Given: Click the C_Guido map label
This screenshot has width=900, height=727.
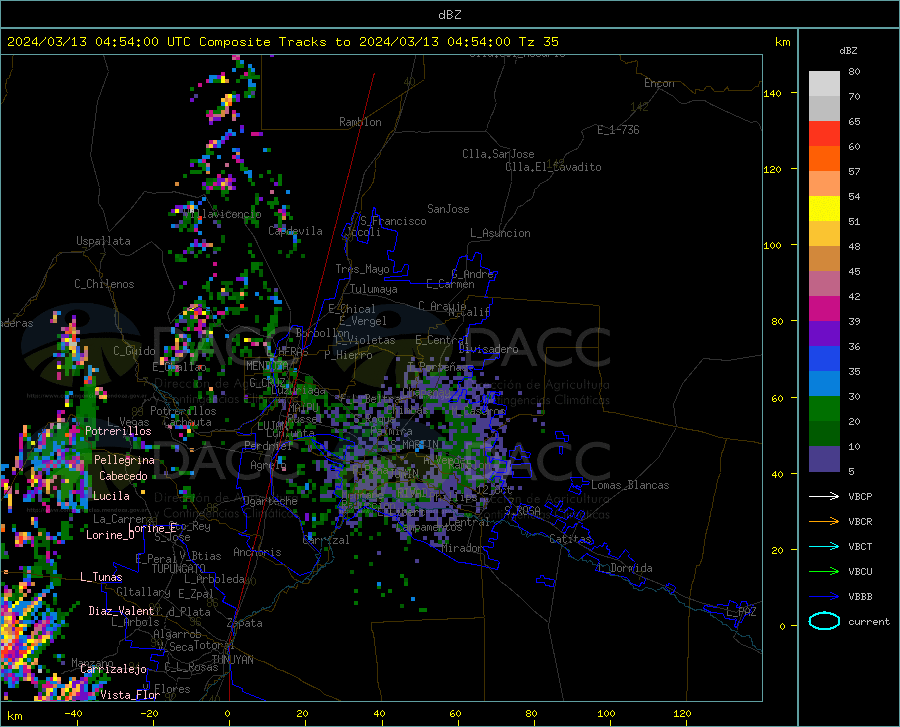Looking at the screenshot, I should coord(134,351).
